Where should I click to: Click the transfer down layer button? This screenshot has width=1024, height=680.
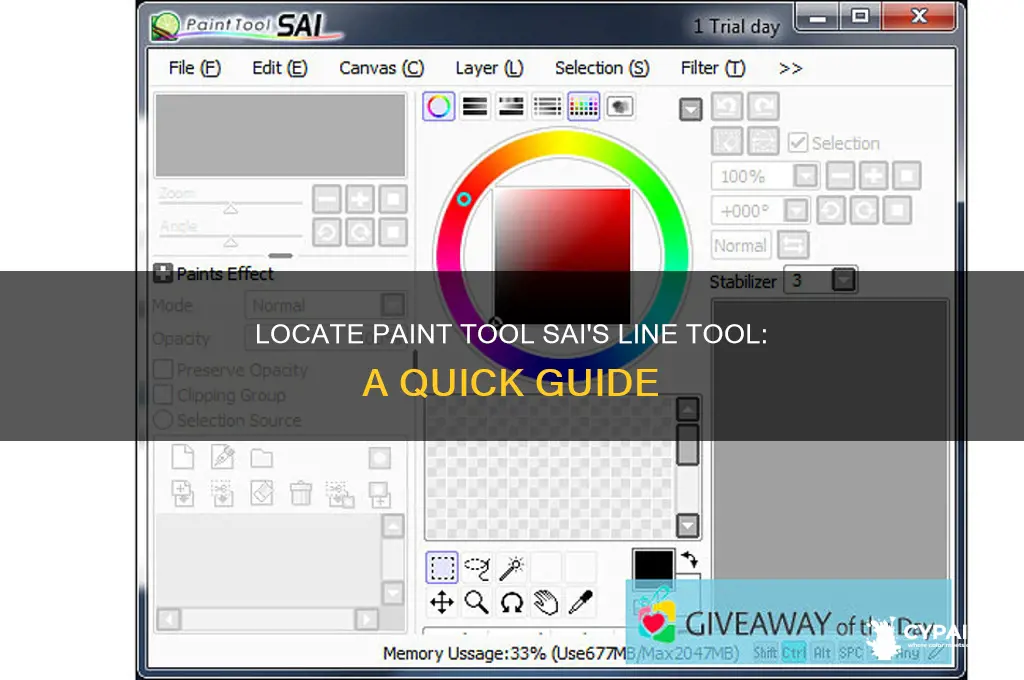pos(183,494)
